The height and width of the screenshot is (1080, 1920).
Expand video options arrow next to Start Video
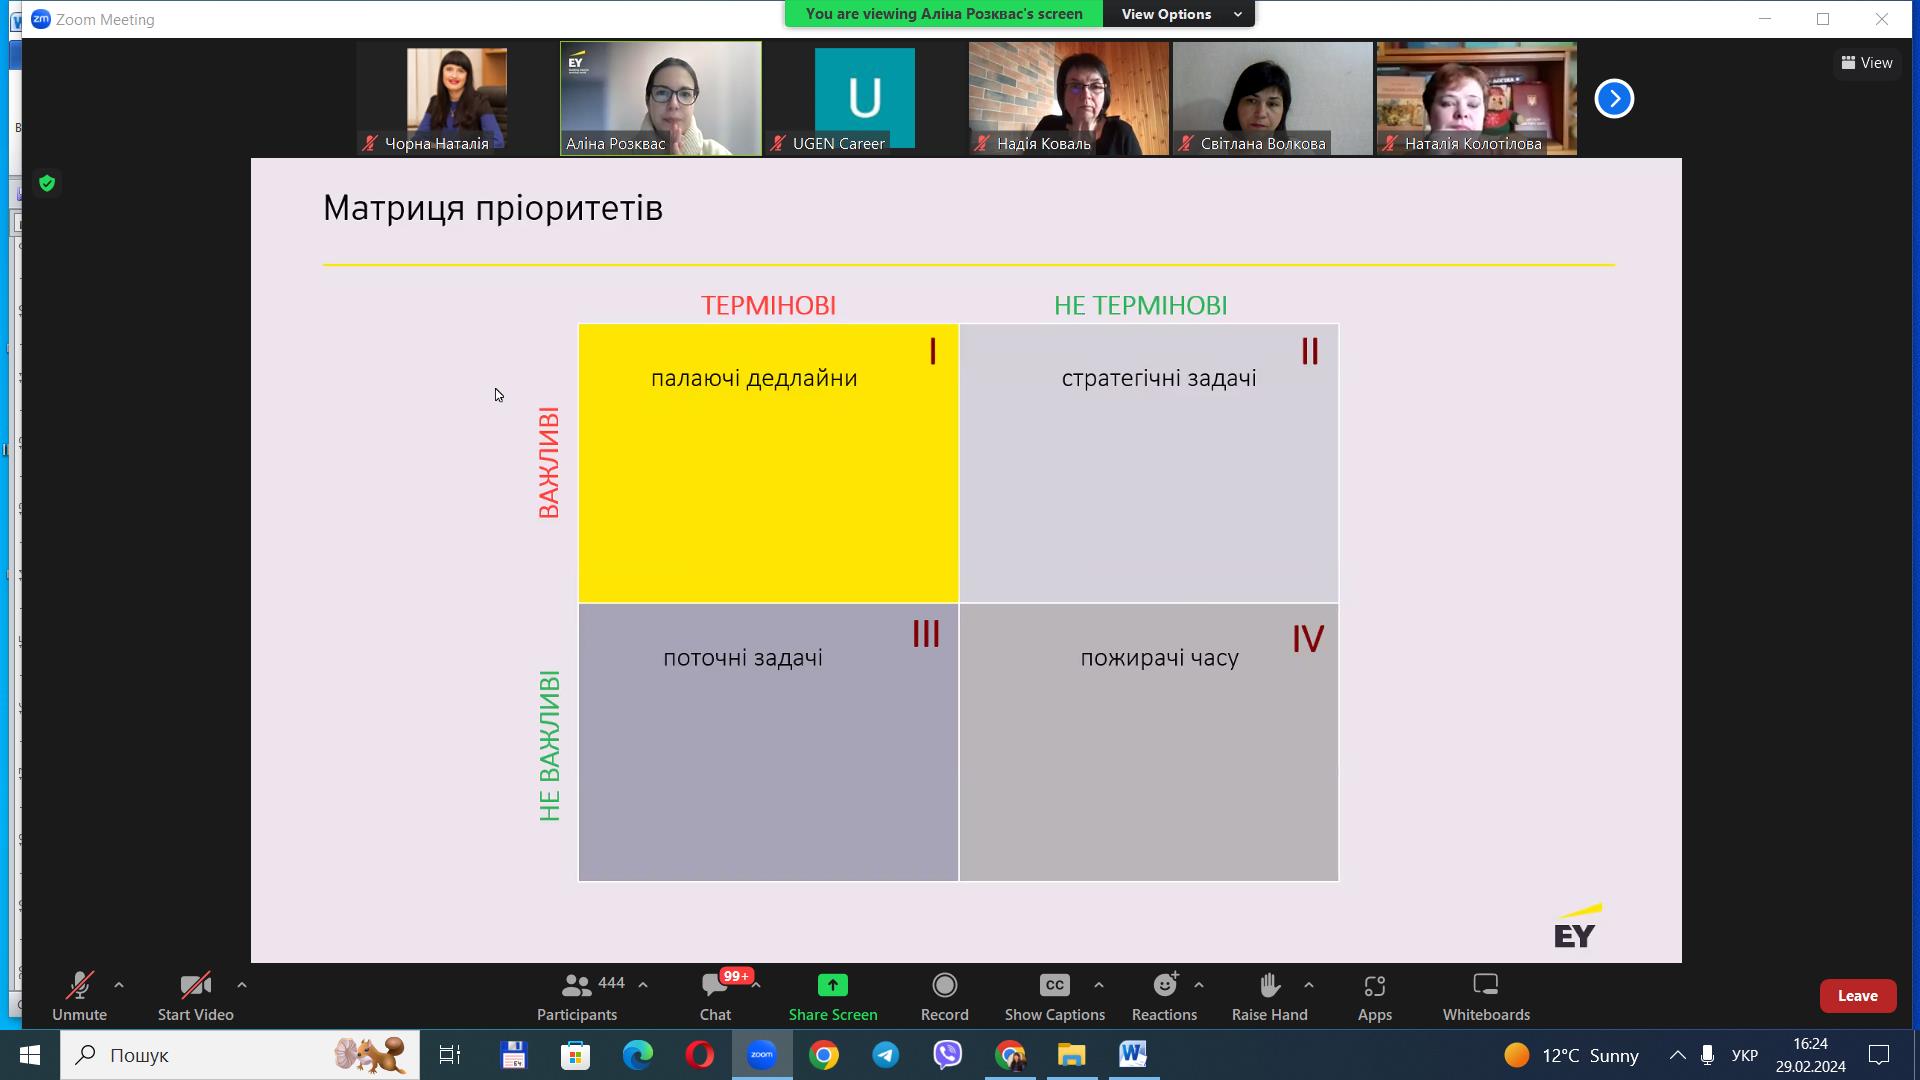pos(242,985)
